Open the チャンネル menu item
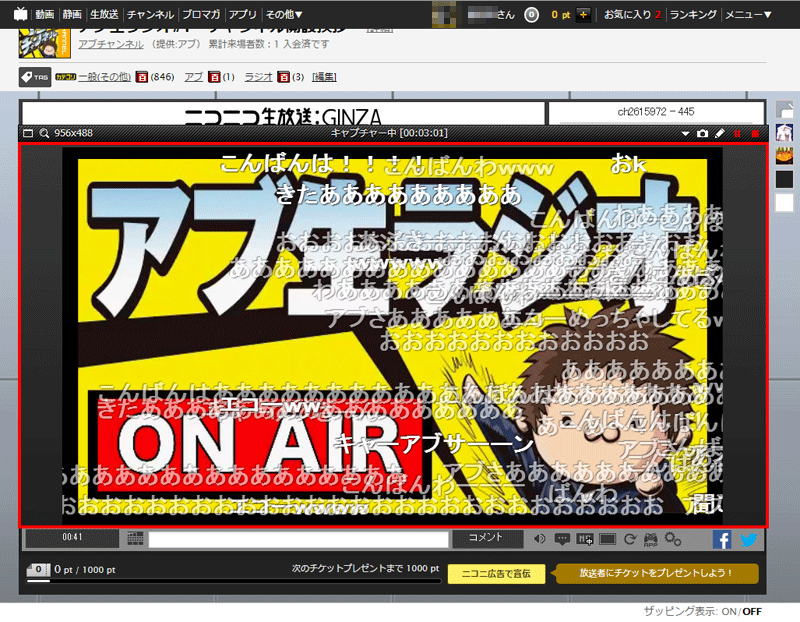This screenshot has height=622, width=800. (151, 14)
